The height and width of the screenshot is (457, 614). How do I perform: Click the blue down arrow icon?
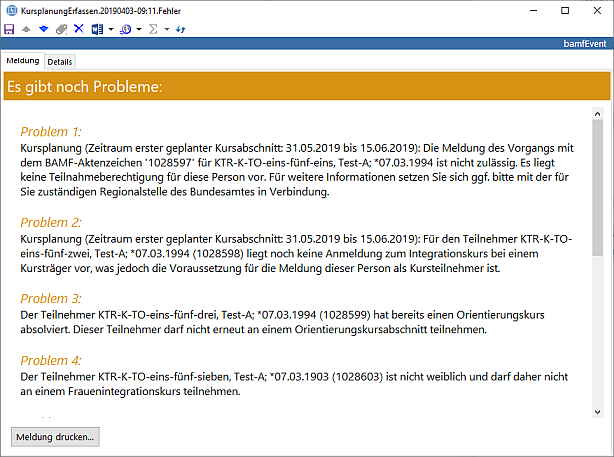point(43,29)
